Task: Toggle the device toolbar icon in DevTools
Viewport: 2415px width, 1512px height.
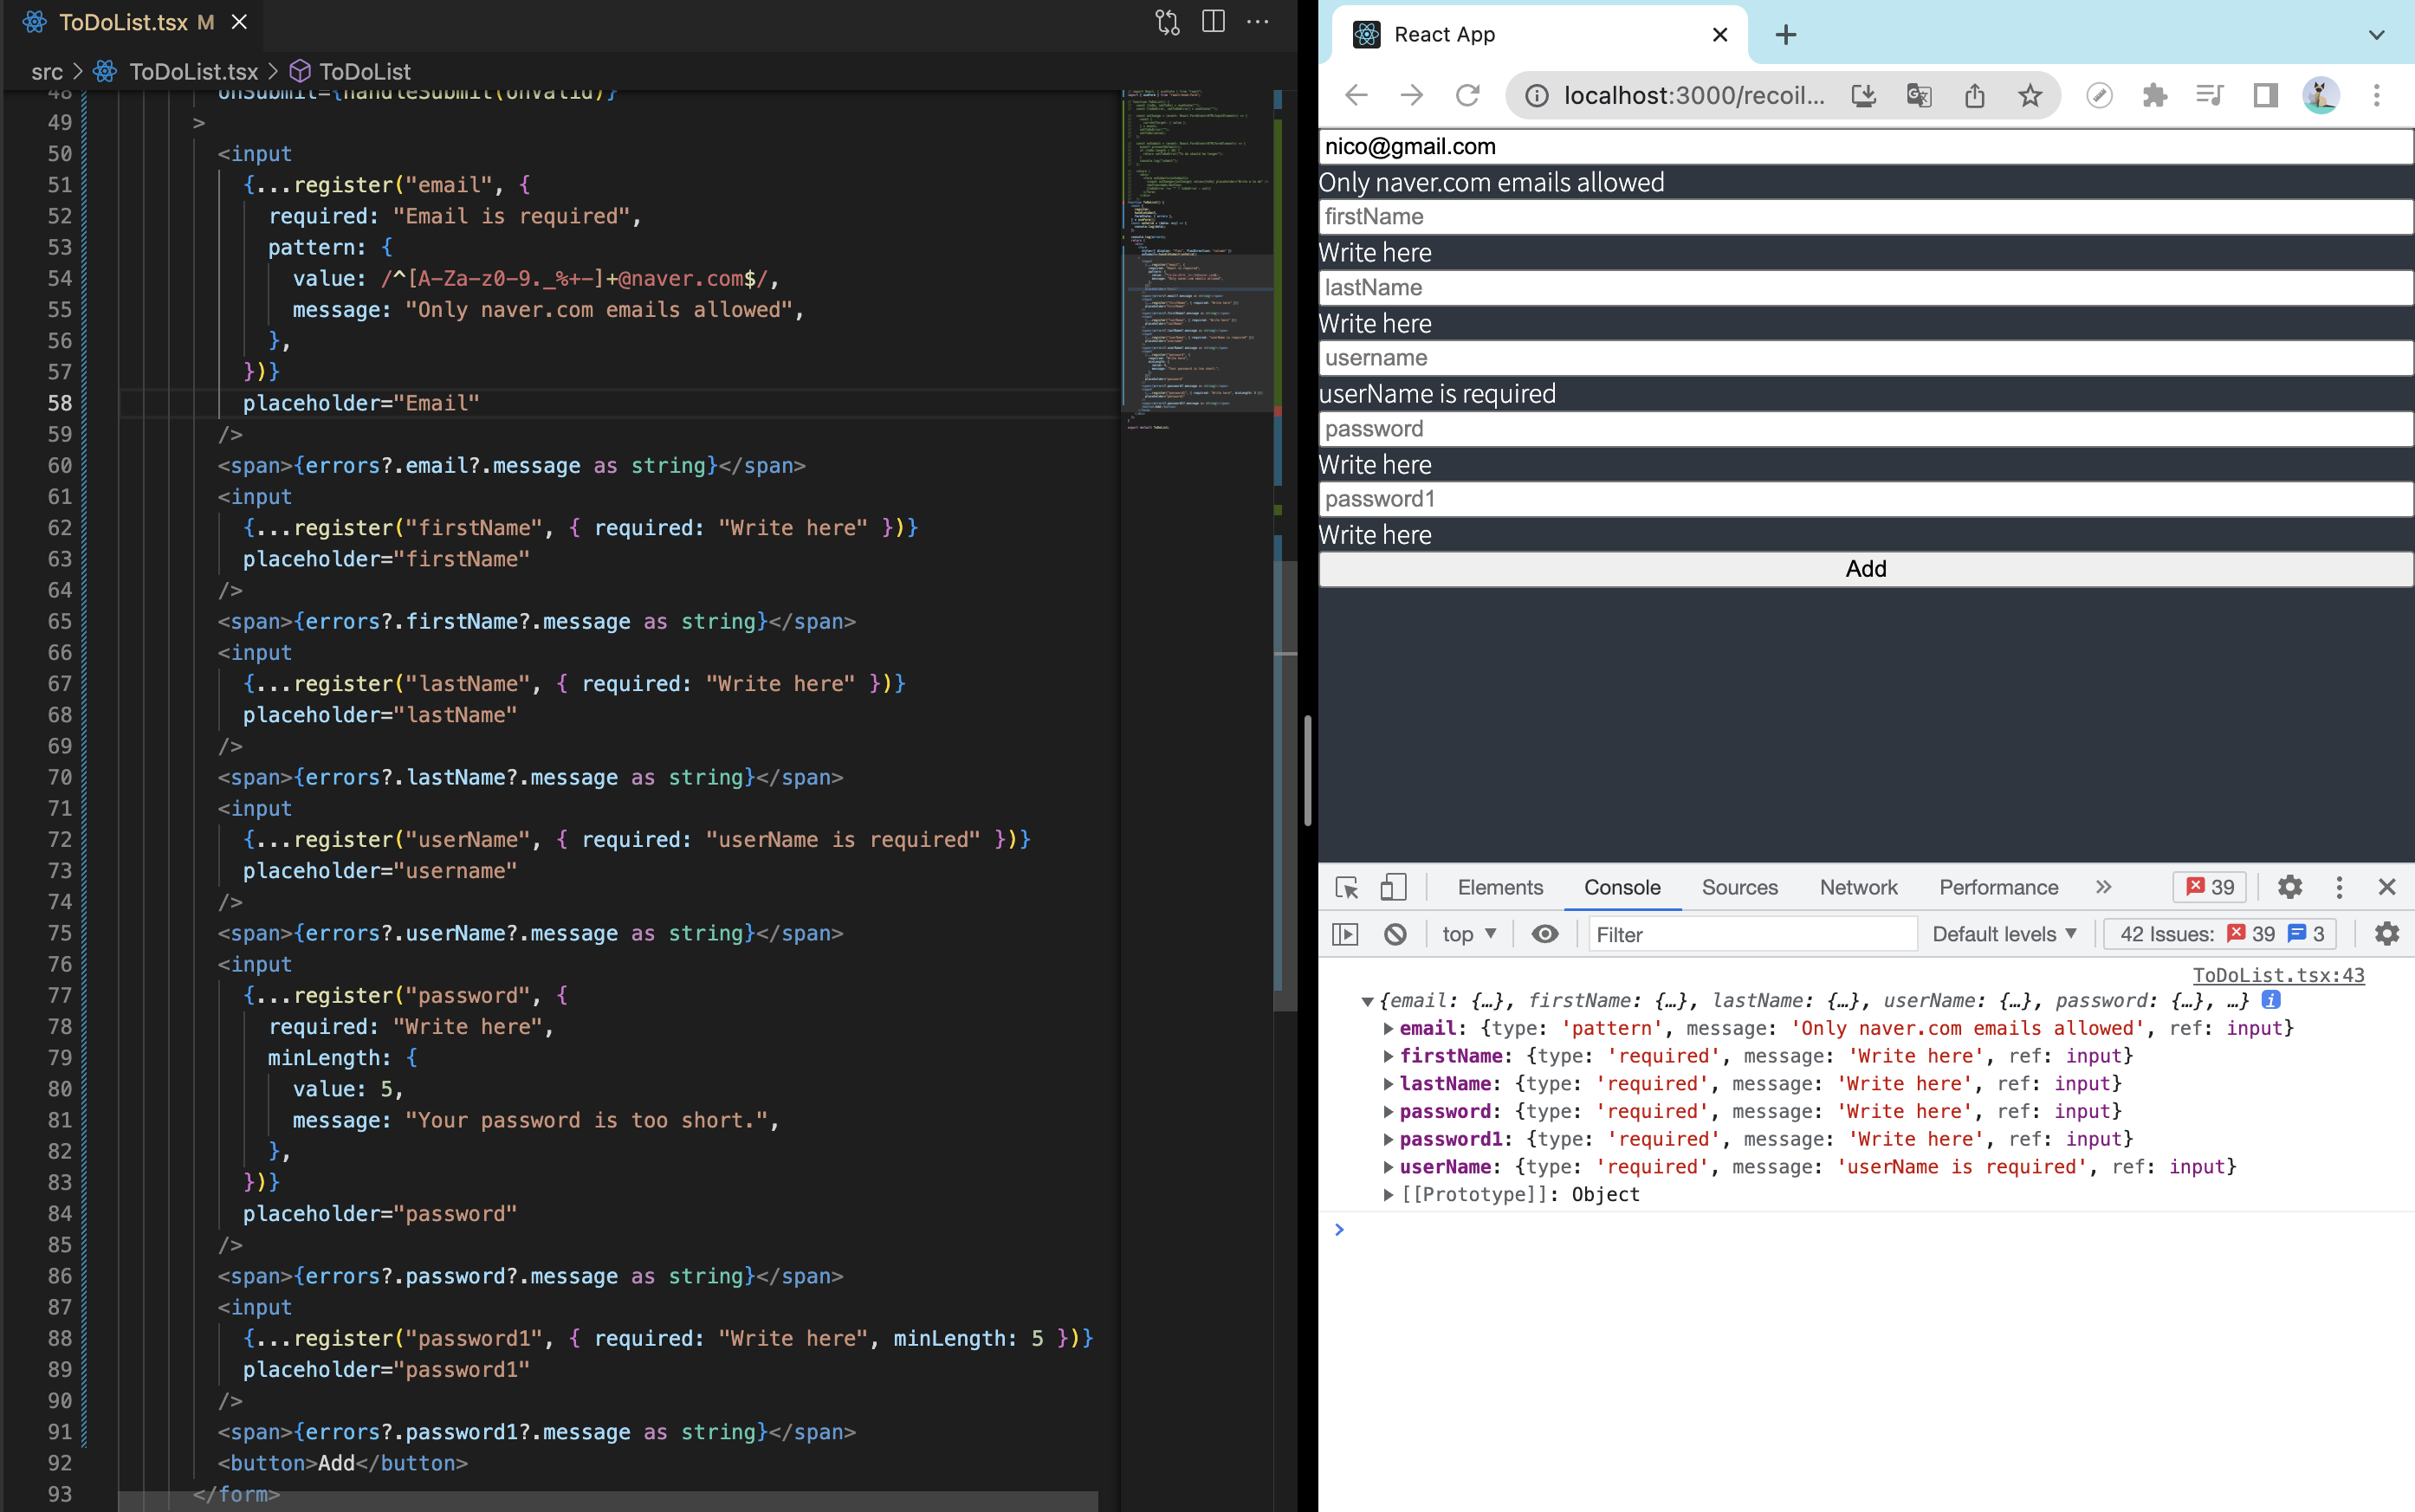Action: 1393,887
